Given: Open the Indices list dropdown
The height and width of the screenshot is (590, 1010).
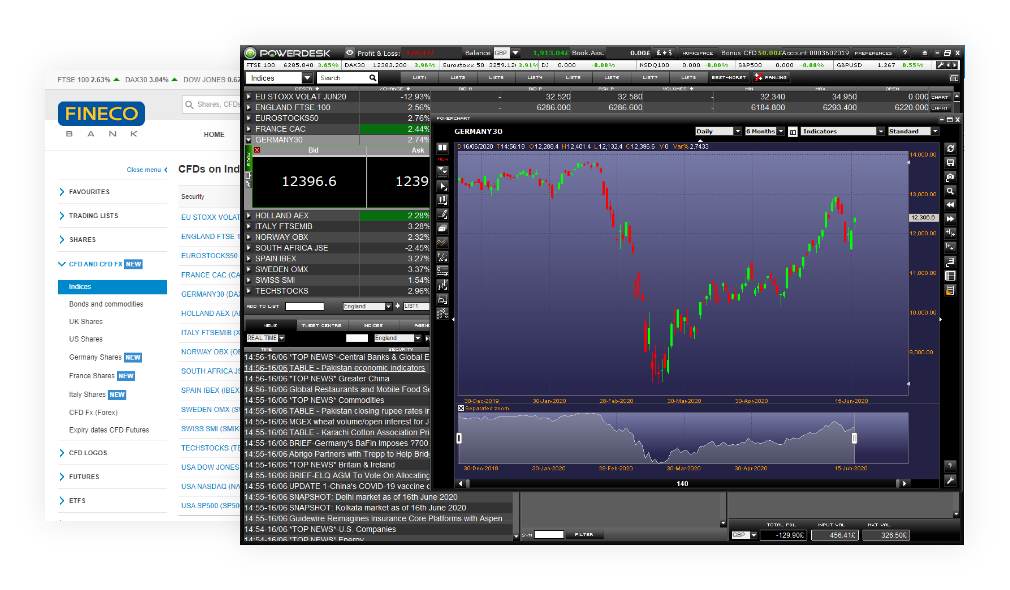Looking at the screenshot, I should pos(280,78).
